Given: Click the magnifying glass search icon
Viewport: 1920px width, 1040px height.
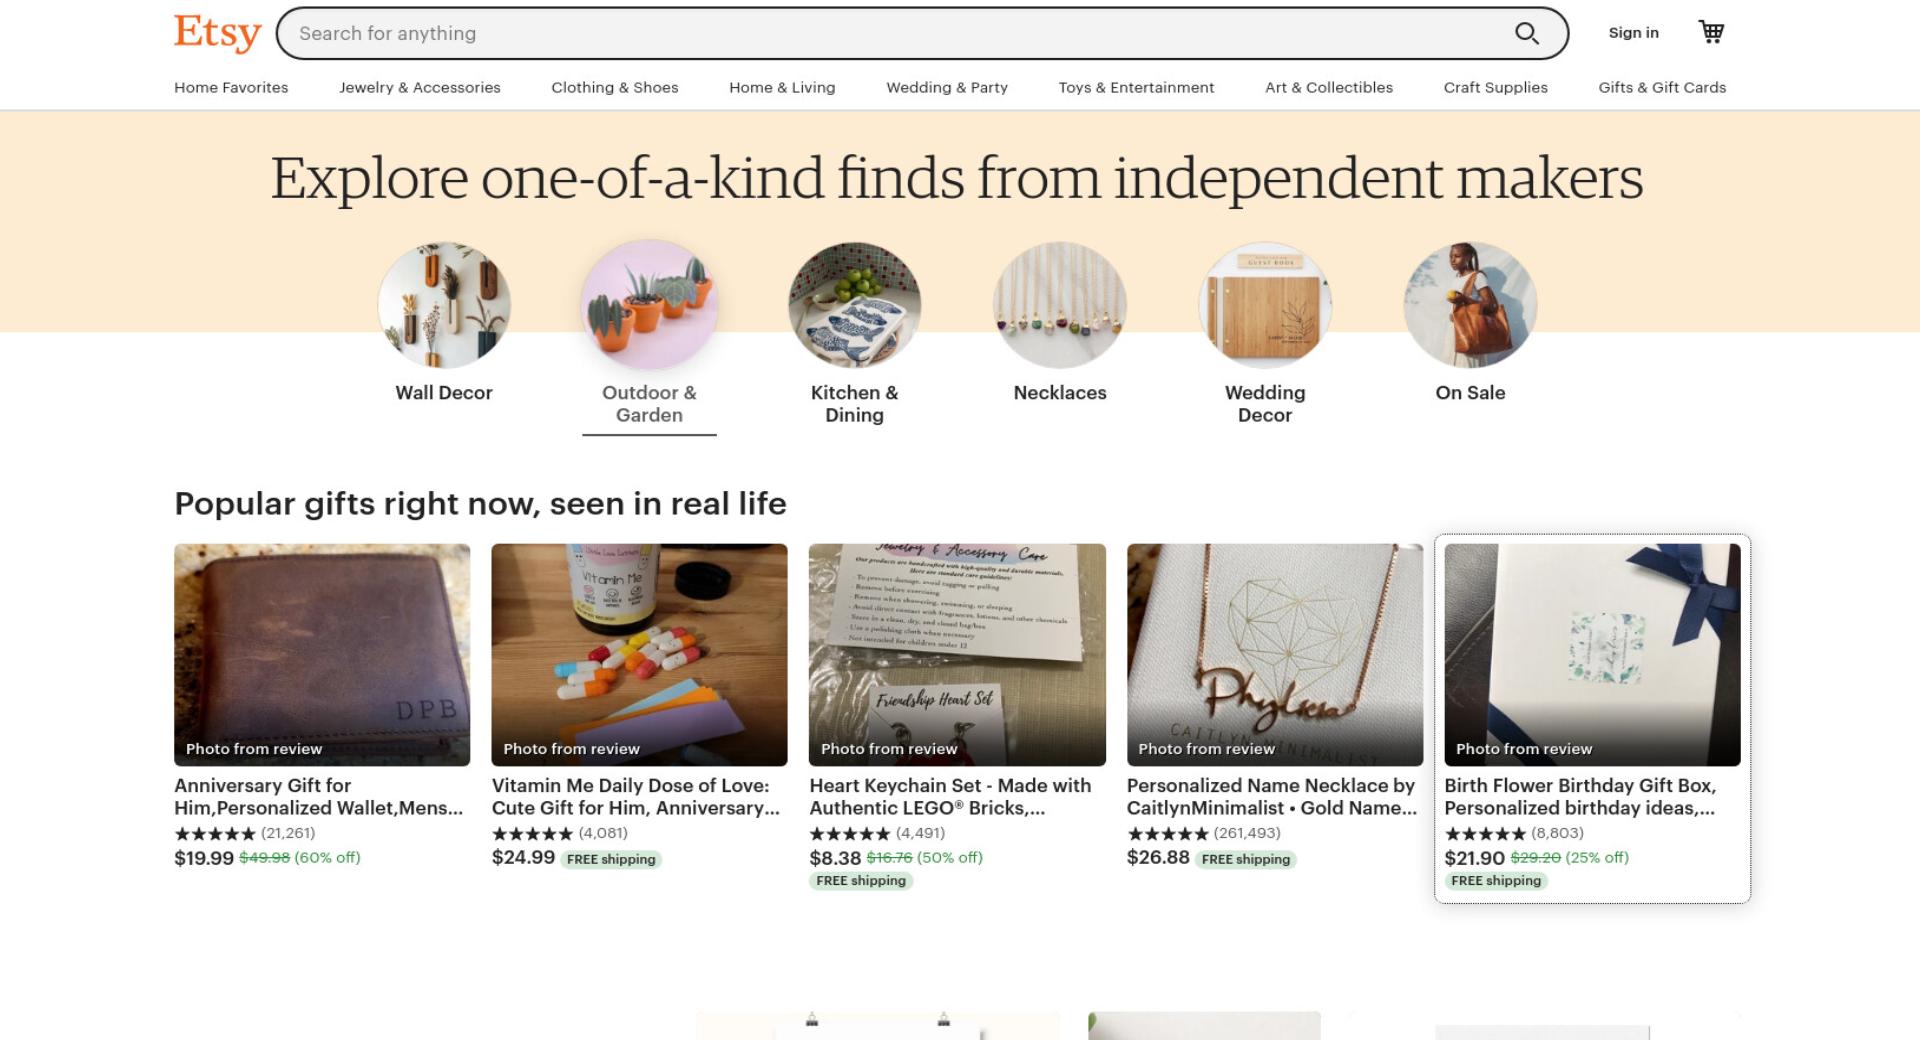Looking at the screenshot, I should tap(1526, 33).
